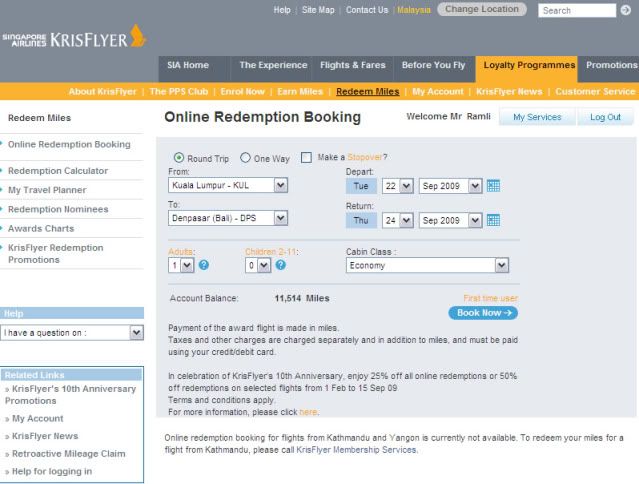The width and height of the screenshot is (639, 484).
Task: Open The PPS Club submenu item
Action: [179, 92]
